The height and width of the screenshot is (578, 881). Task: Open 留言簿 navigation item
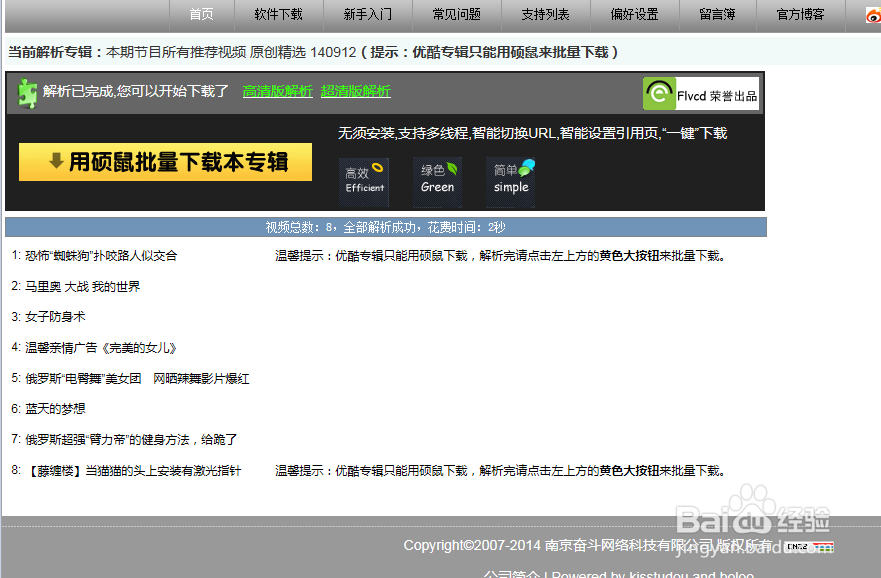point(717,15)
